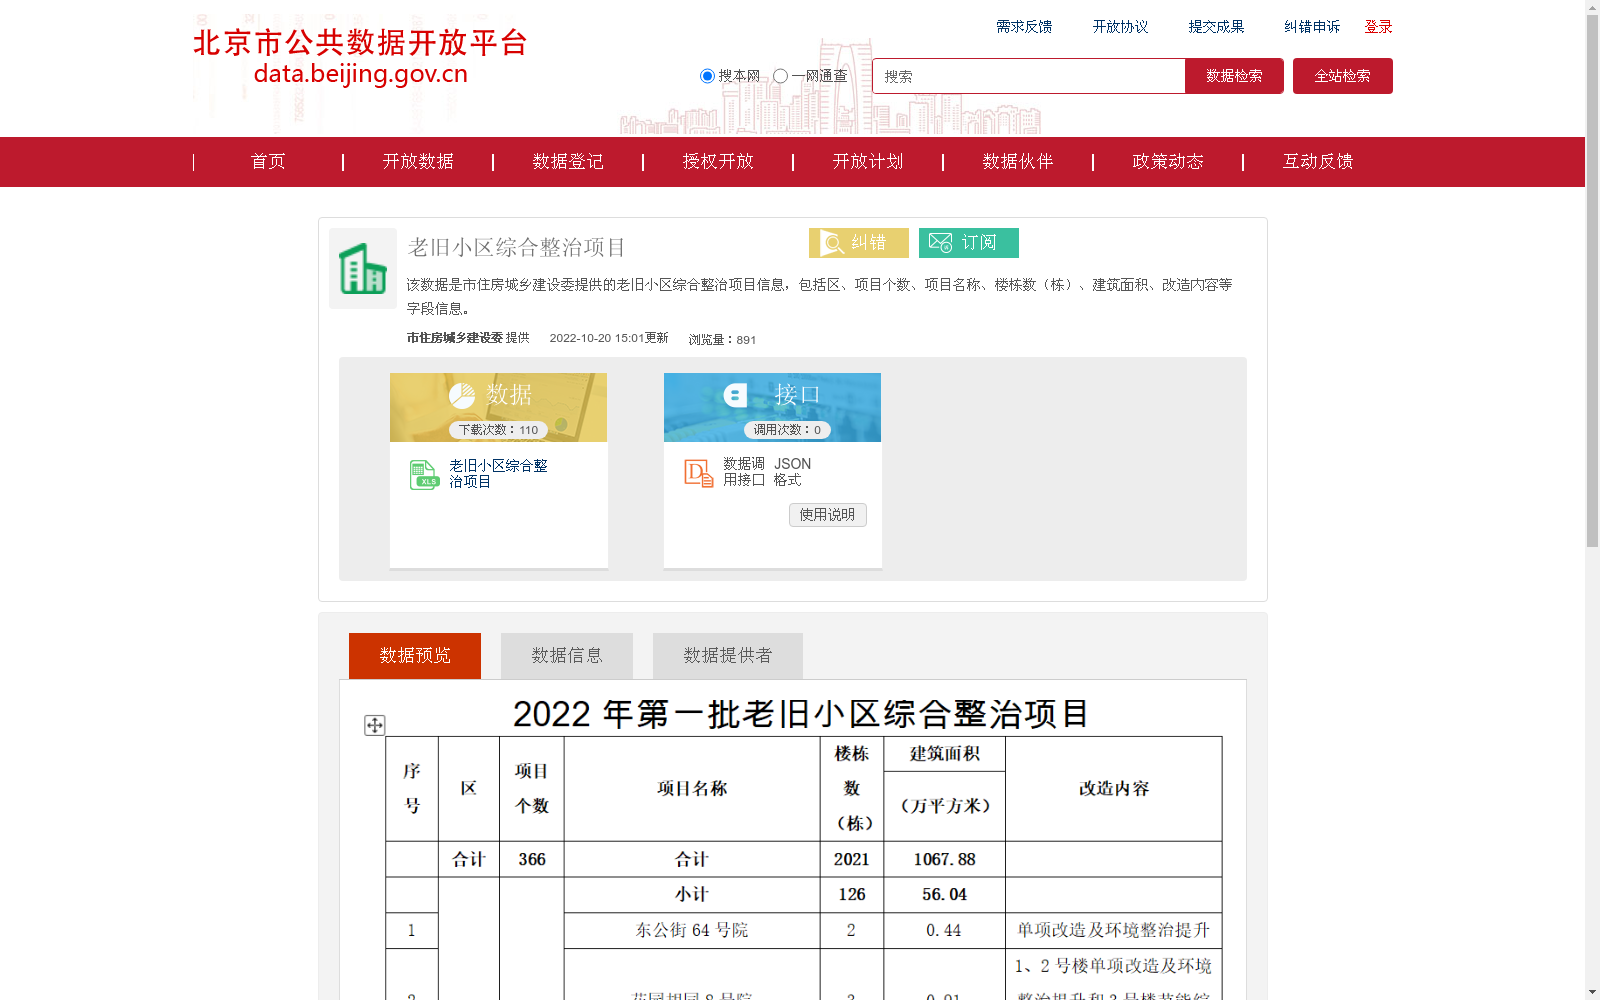This screenshot has height=1000, width=1600.
Task: Click the table cell 1067.88
Action: point(944,860)
